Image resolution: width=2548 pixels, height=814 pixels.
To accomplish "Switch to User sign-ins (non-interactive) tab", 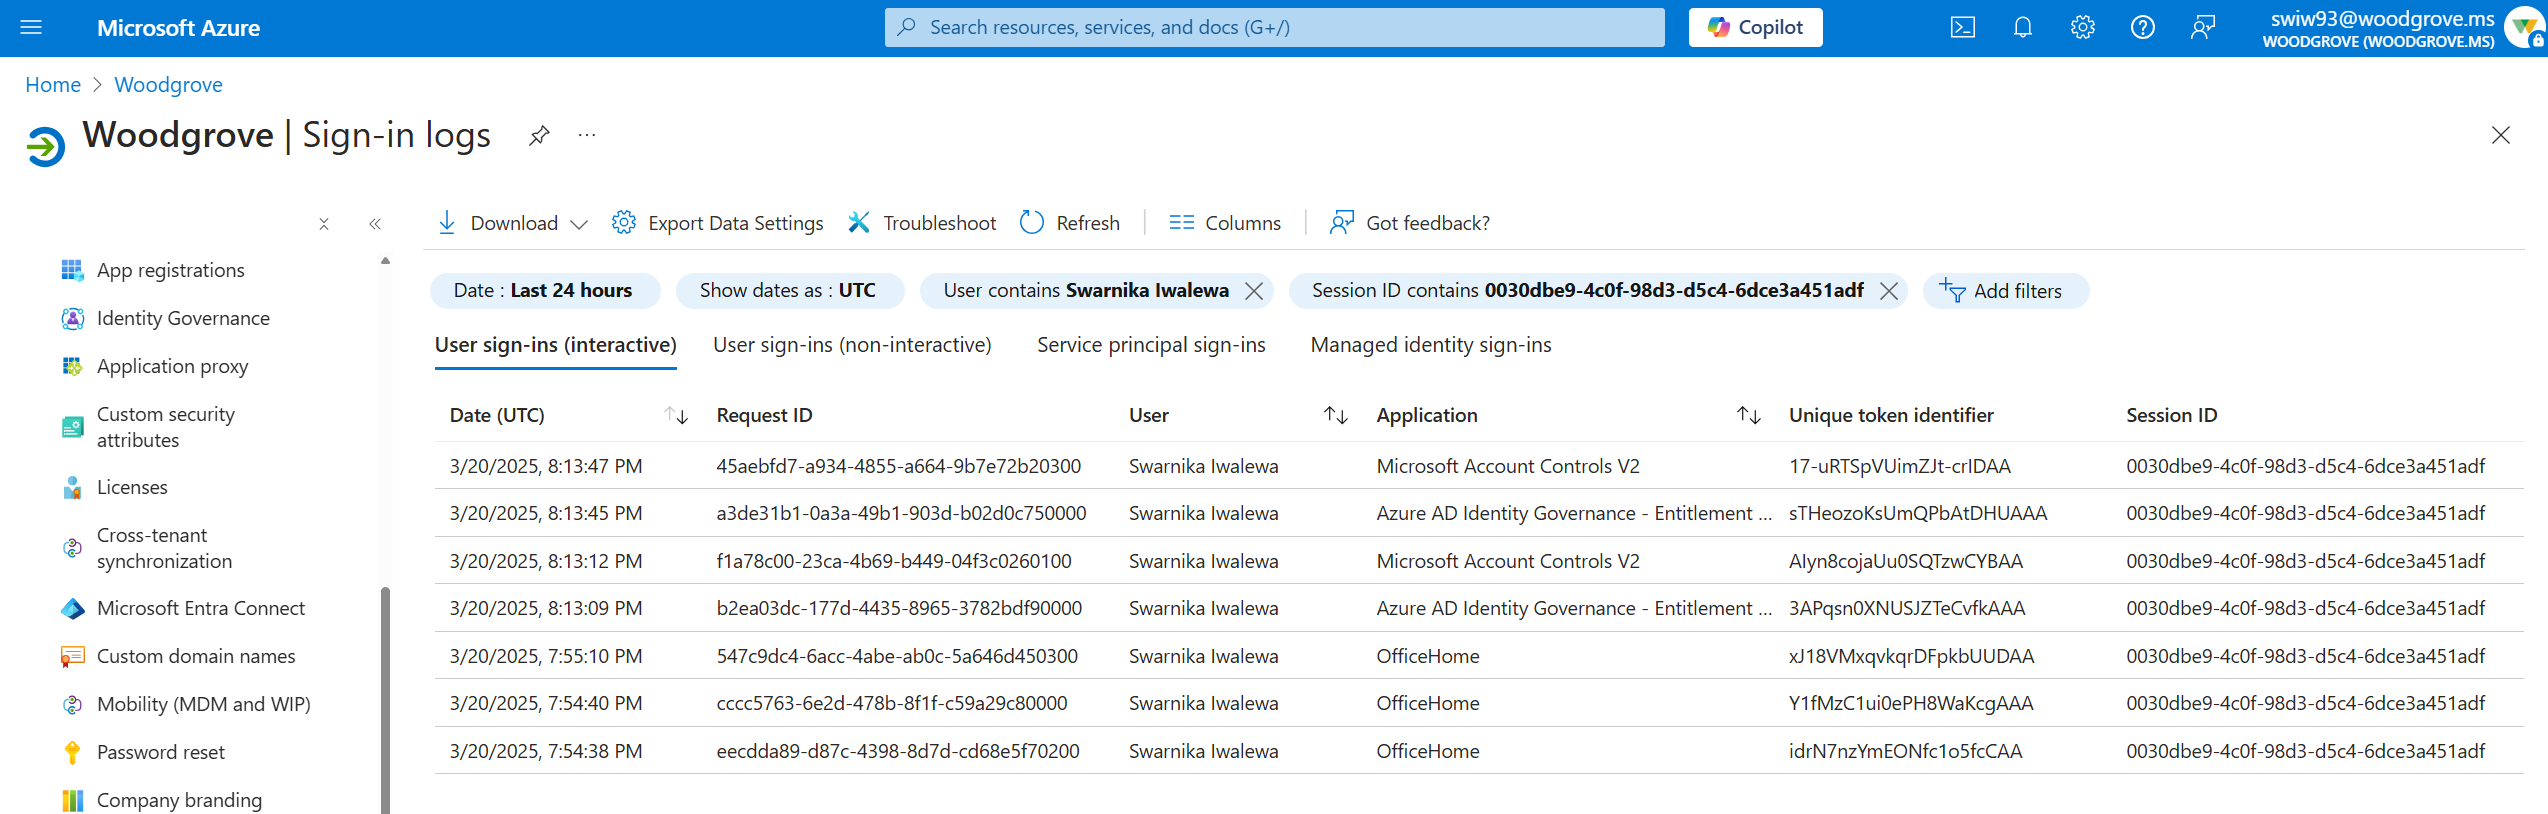I will click(x=852, y=345).
